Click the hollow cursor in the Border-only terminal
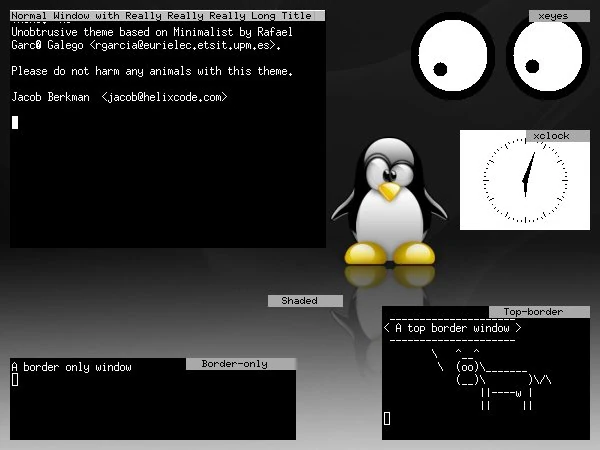 (x=15, y=380)
